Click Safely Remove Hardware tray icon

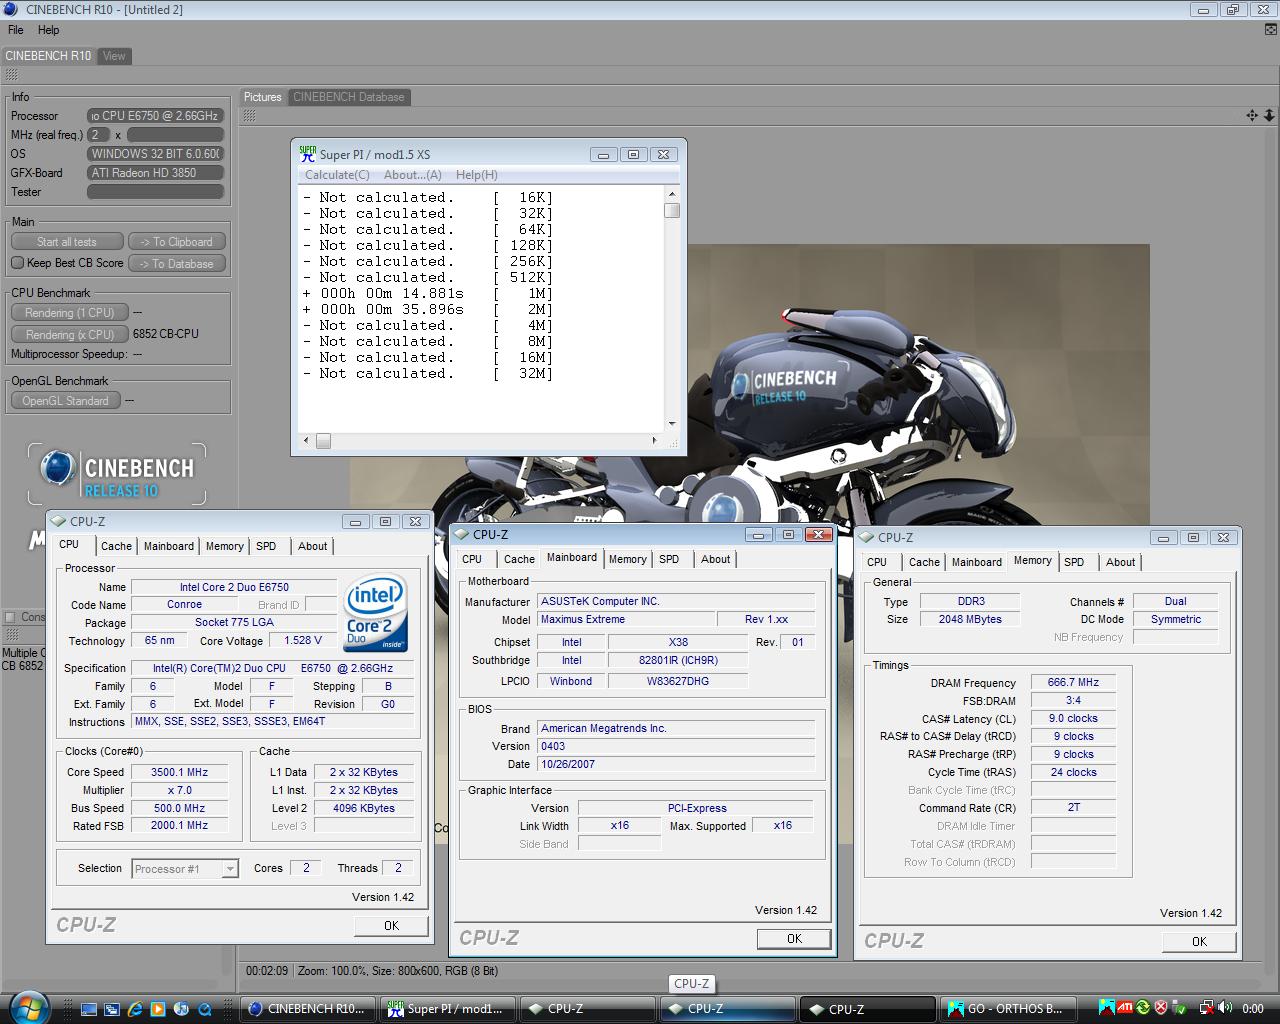pos(1179,1008)
